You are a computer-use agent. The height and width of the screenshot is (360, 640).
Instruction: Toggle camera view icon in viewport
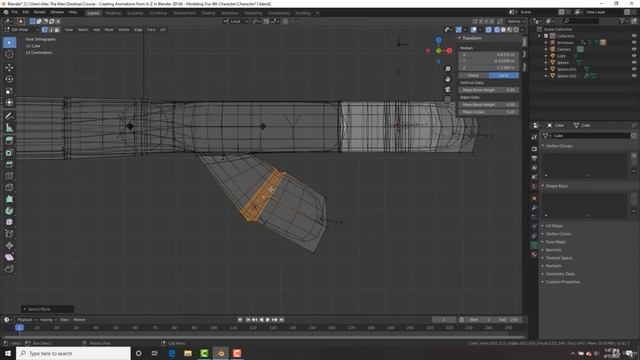[x=448, y=89]
